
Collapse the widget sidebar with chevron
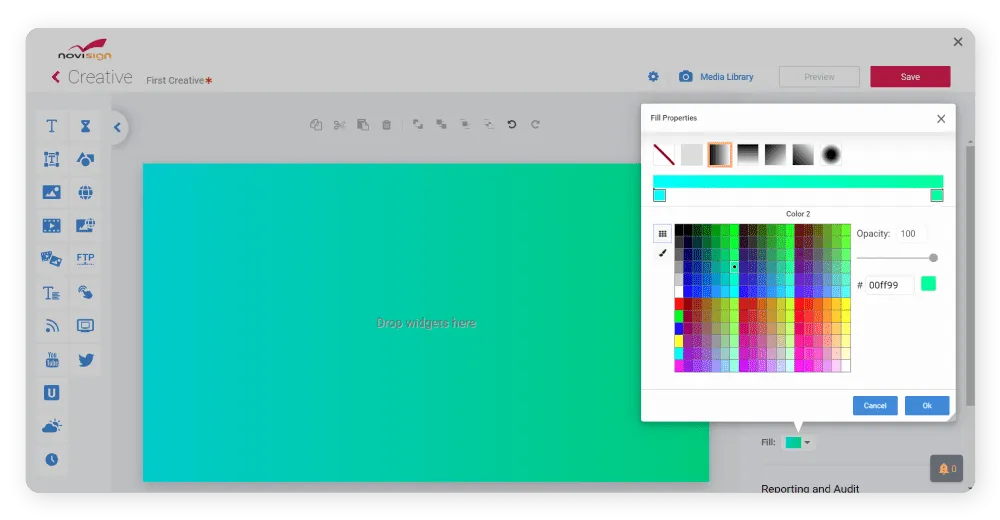pyautogui.click(x=117, y=127)
